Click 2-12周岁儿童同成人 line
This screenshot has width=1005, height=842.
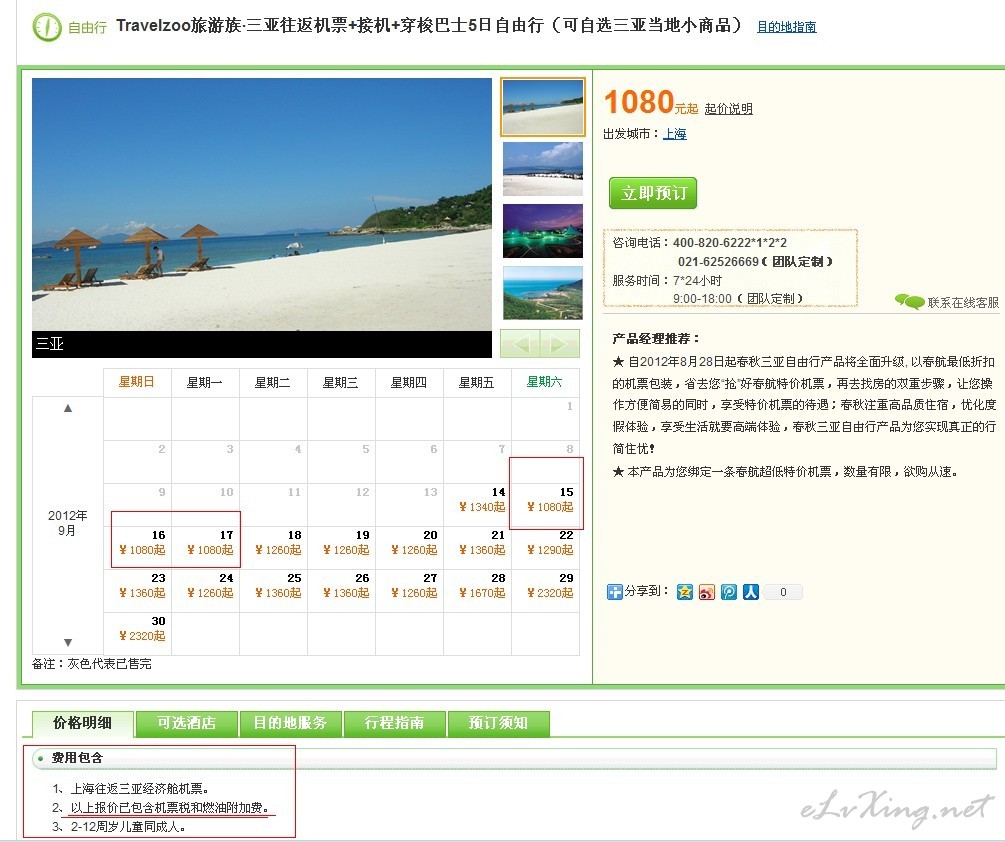pyautogui.click(x=128, y=827)
